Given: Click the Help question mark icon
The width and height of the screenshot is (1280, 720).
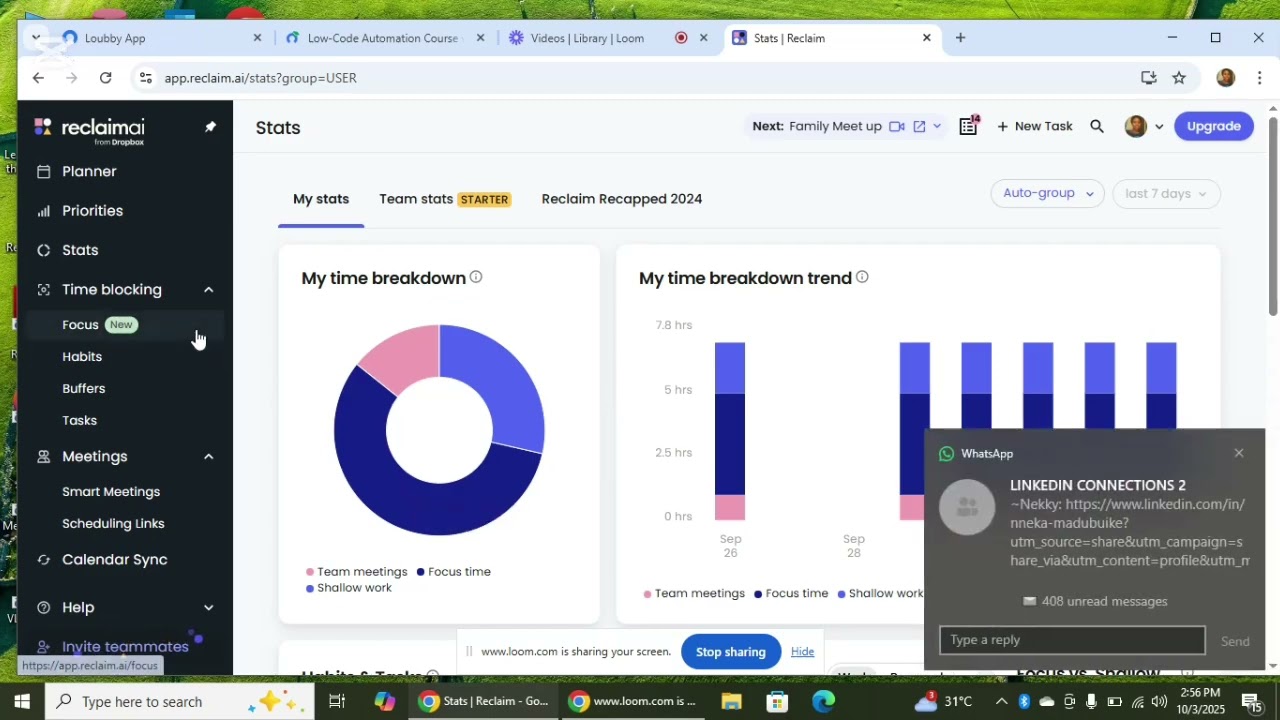Looking at the screenshot, I should 43,608.
